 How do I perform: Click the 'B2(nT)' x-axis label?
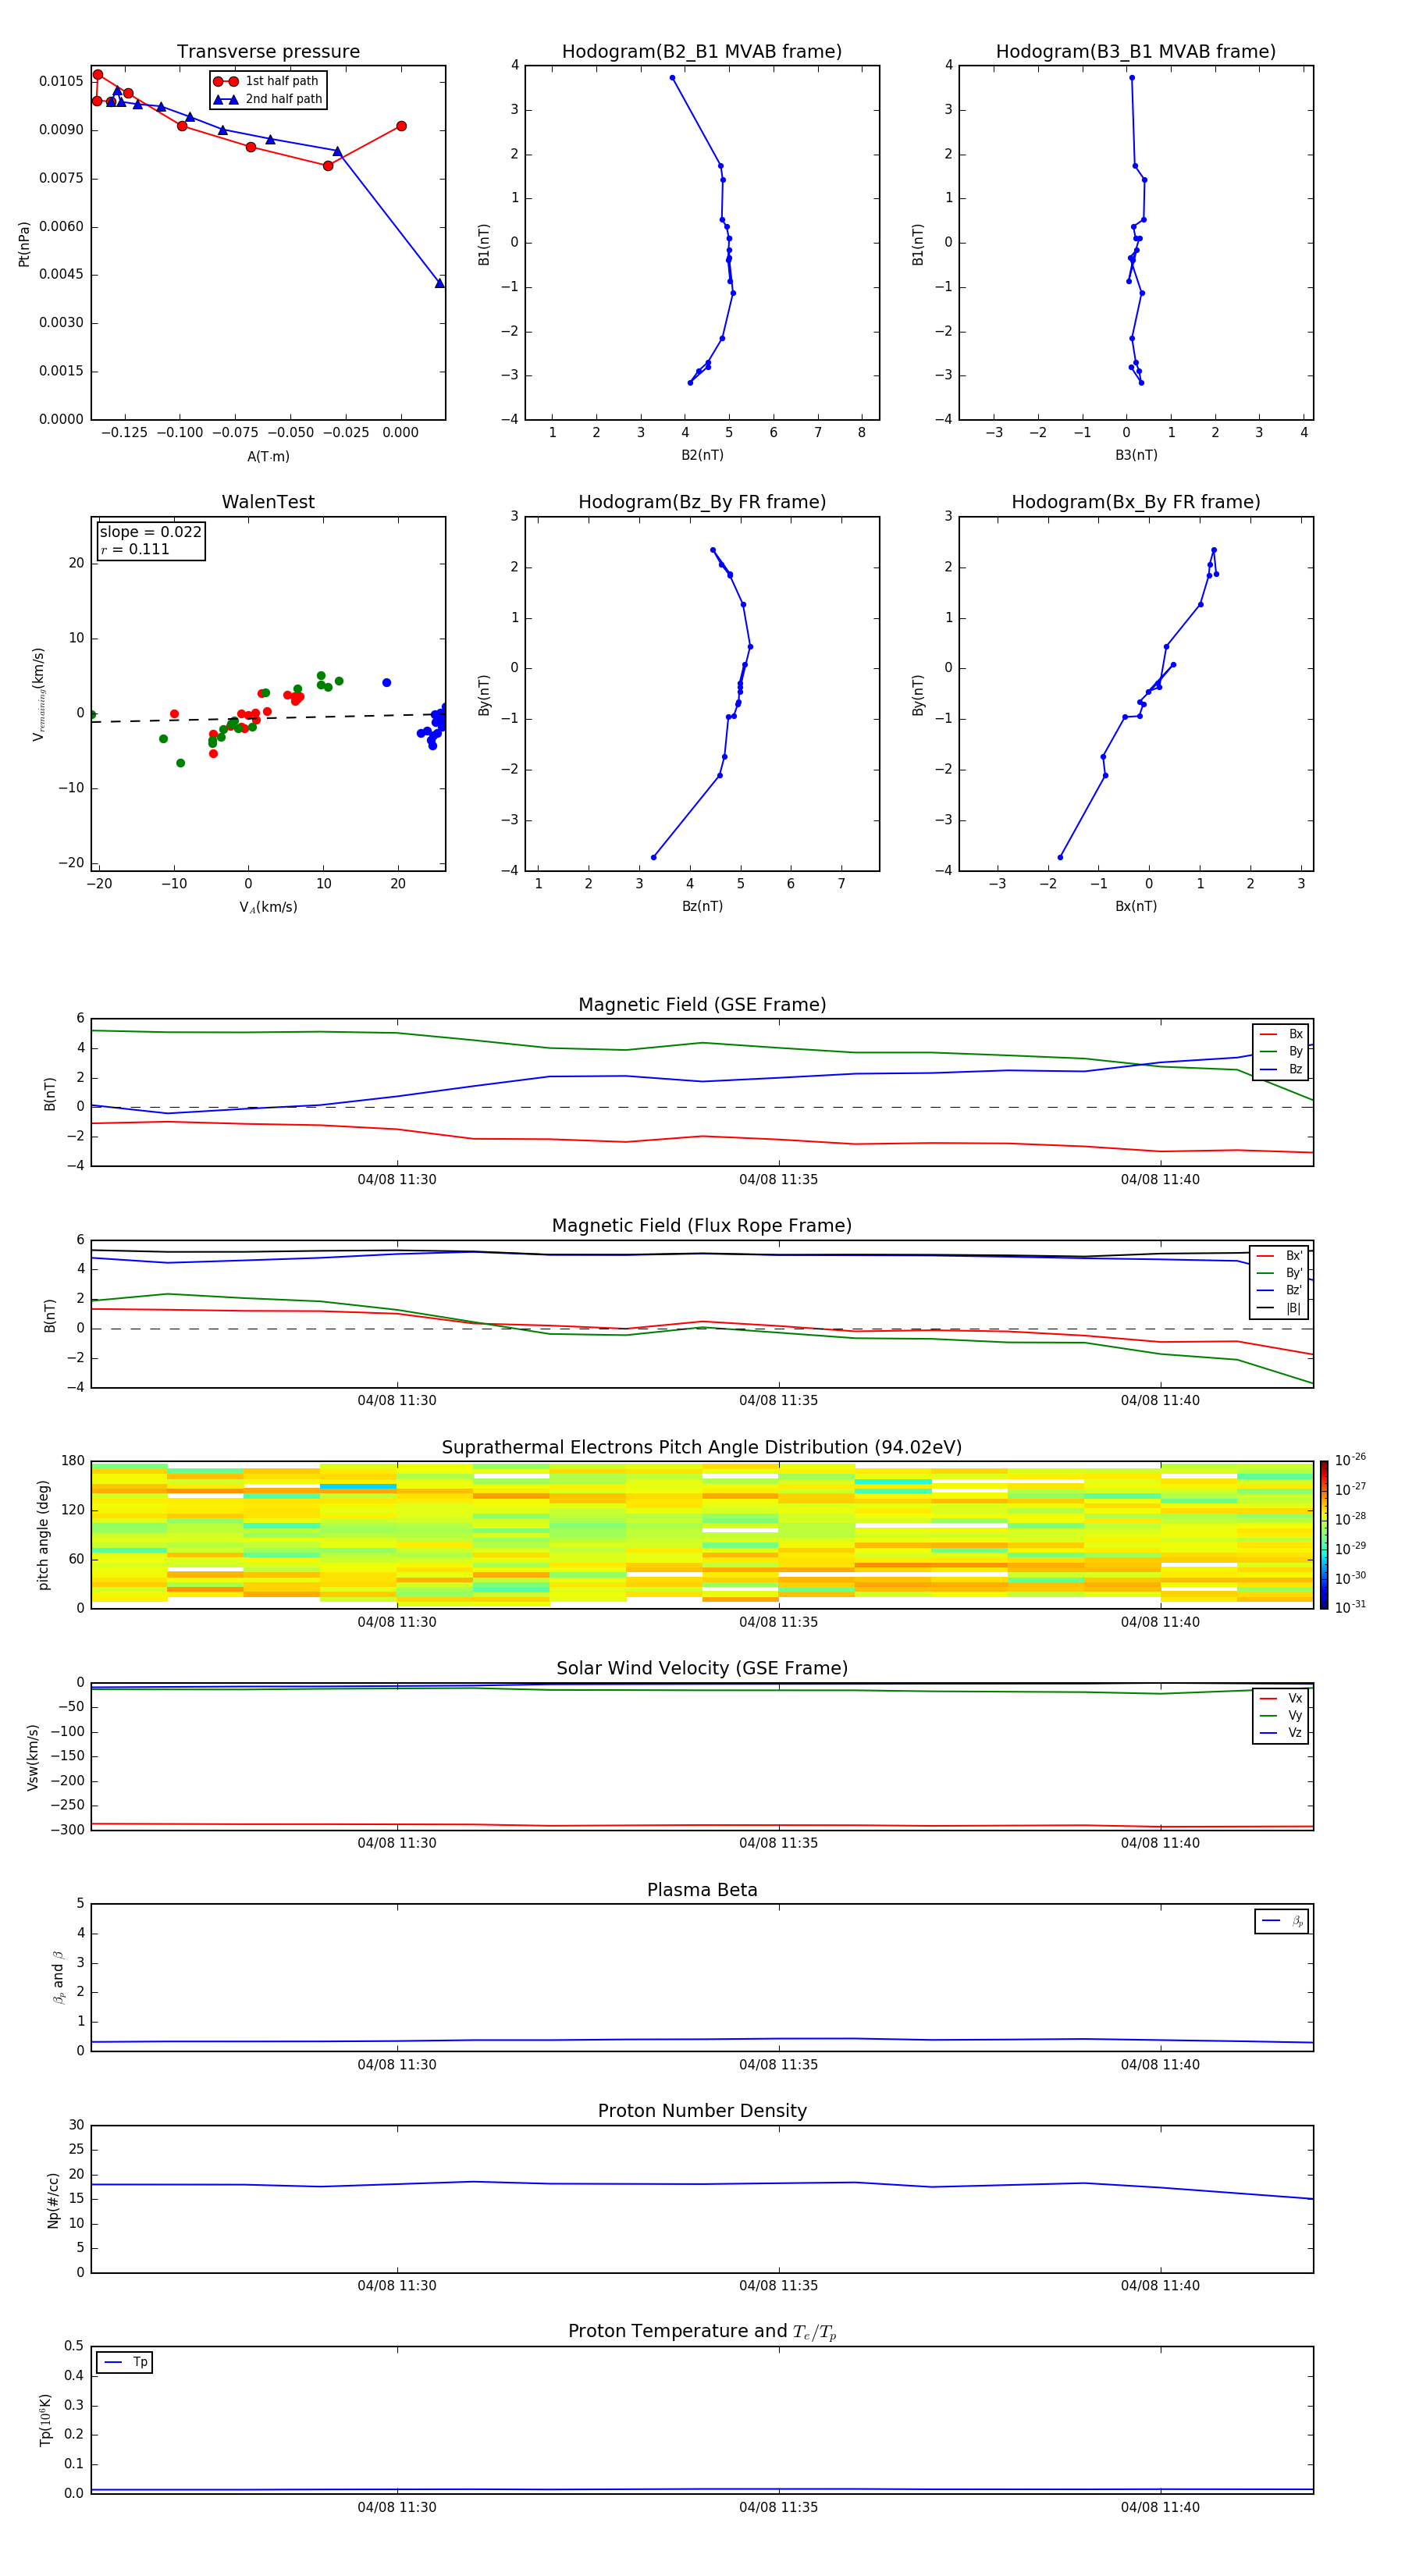point(702,455)
